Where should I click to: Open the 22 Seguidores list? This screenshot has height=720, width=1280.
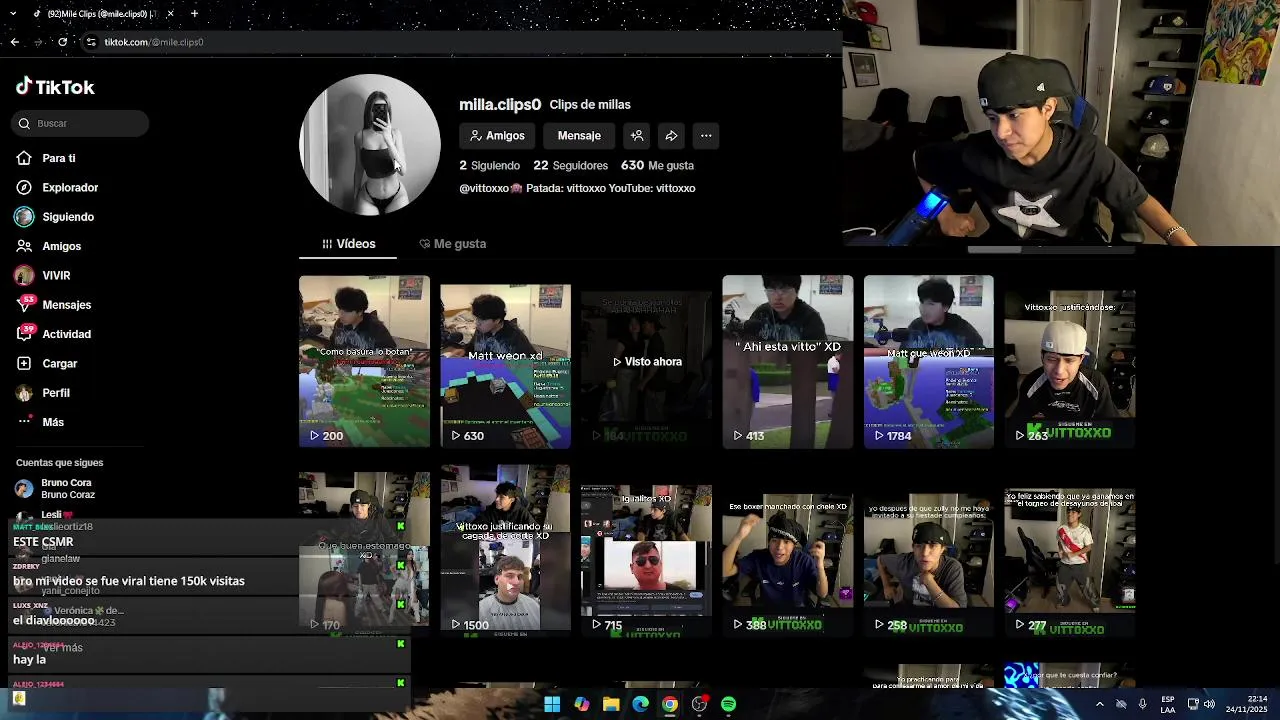(570, 165)
